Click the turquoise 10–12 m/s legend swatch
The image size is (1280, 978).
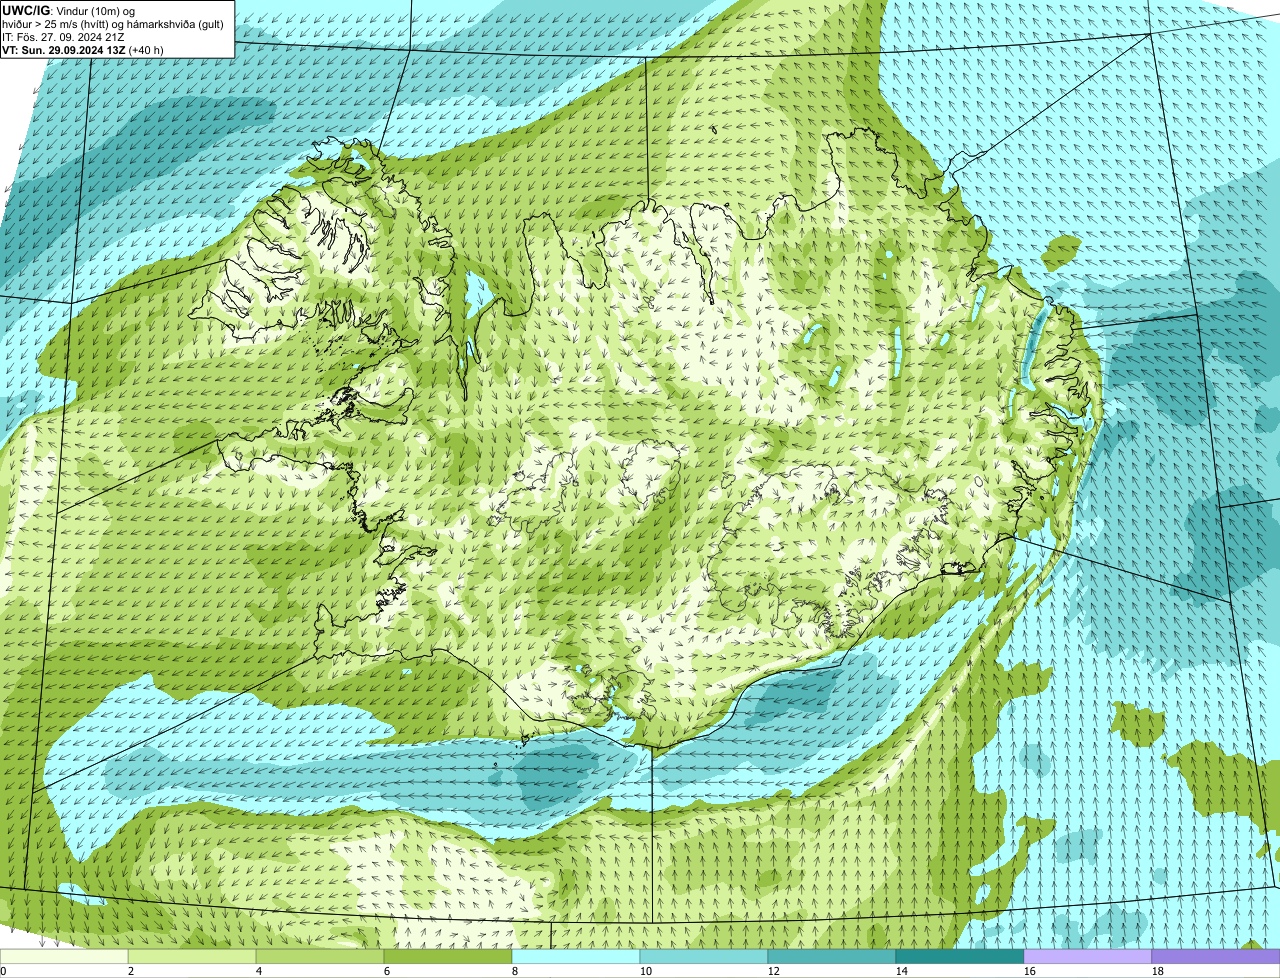(704, 957)
